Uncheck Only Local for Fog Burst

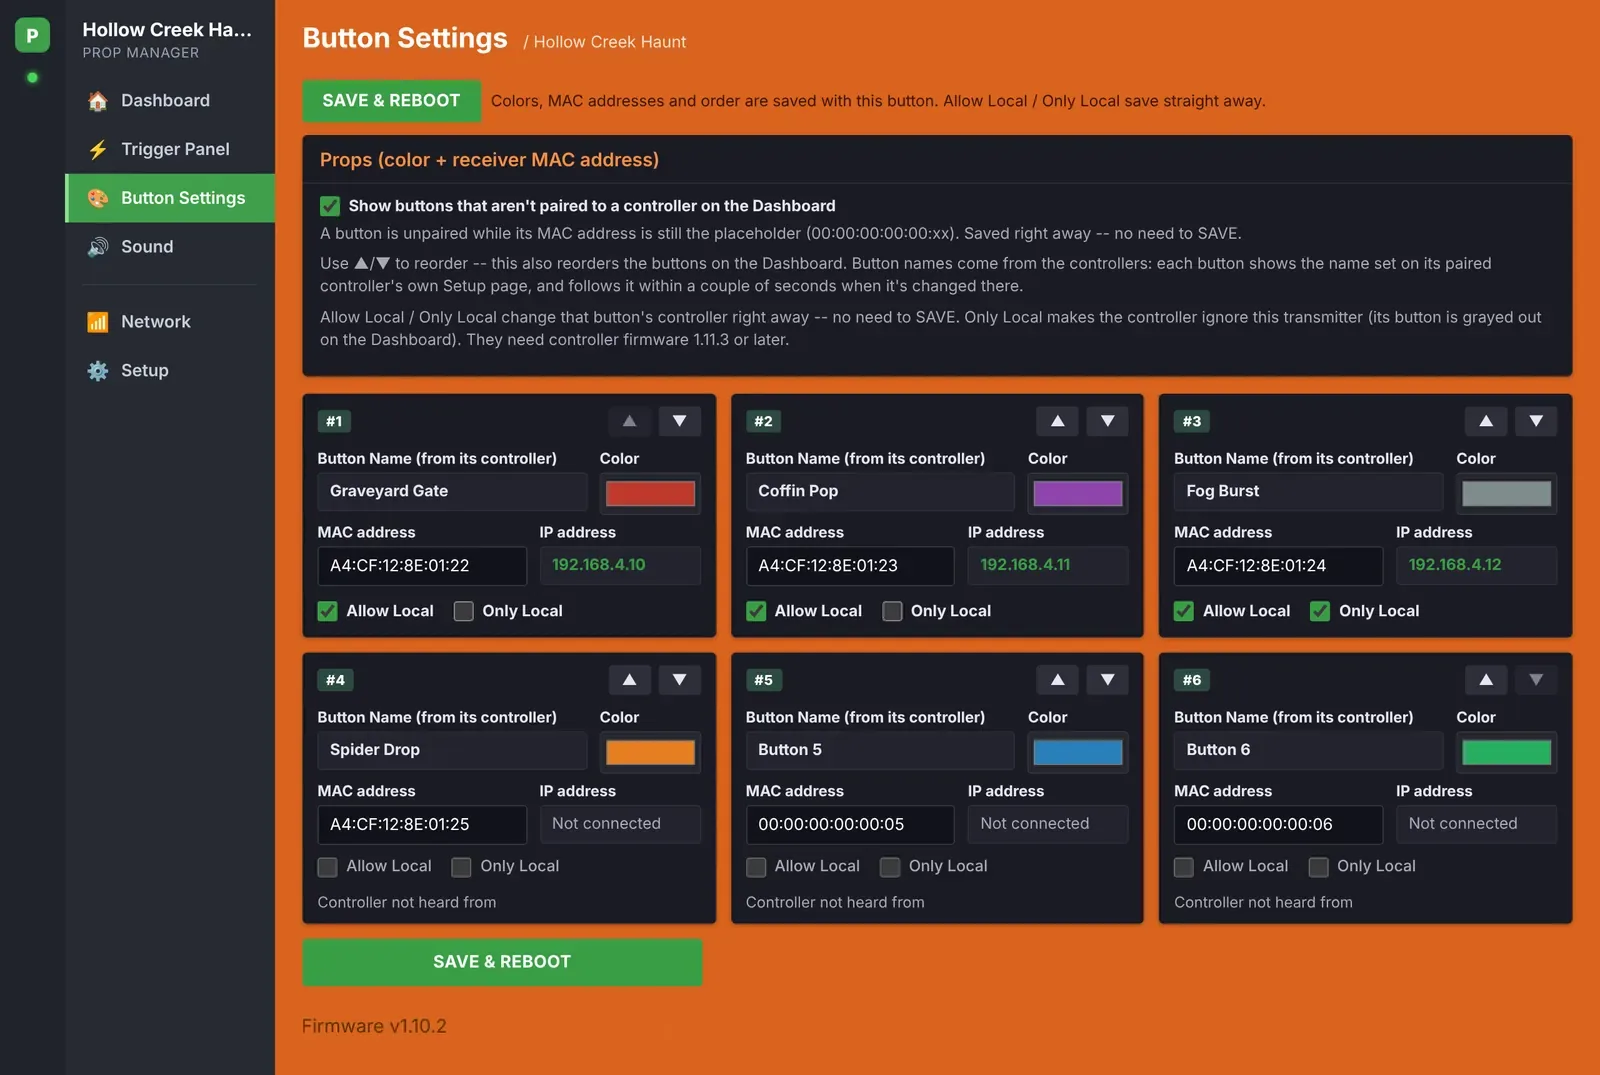(1320, 611)
